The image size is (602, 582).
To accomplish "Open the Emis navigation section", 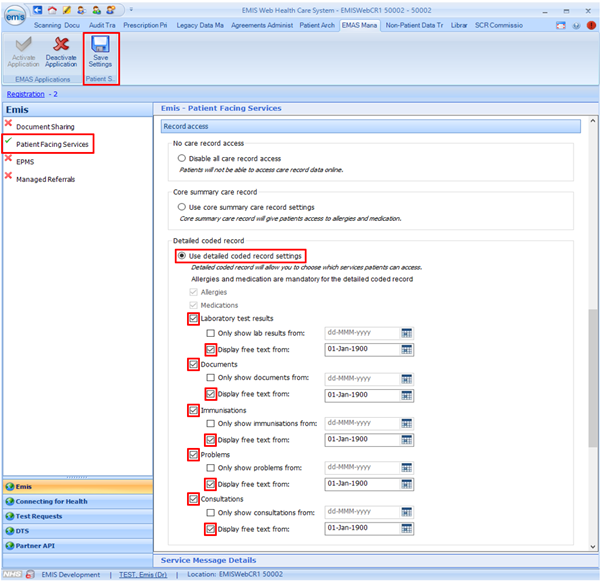I will tap(78, 486).
